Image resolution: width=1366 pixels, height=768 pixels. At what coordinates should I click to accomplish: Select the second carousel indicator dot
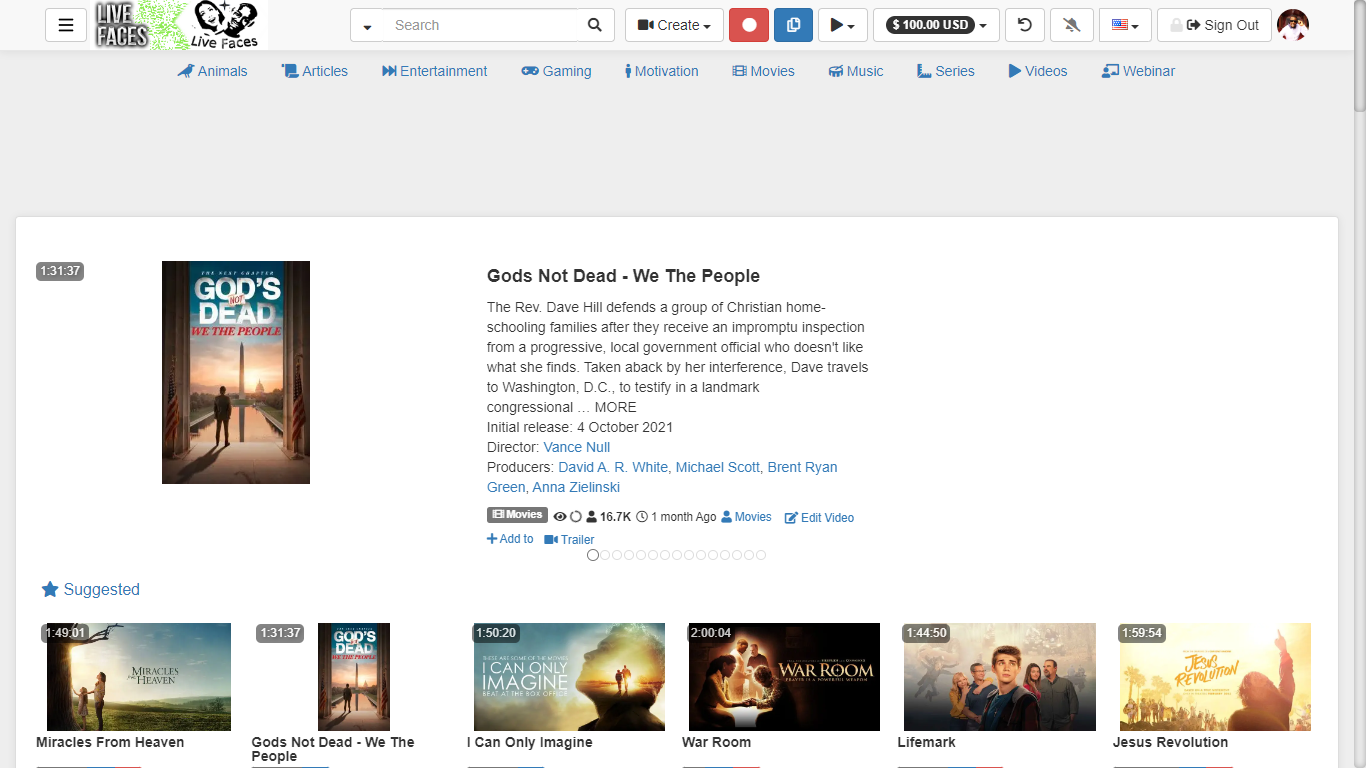click(605, 555)
